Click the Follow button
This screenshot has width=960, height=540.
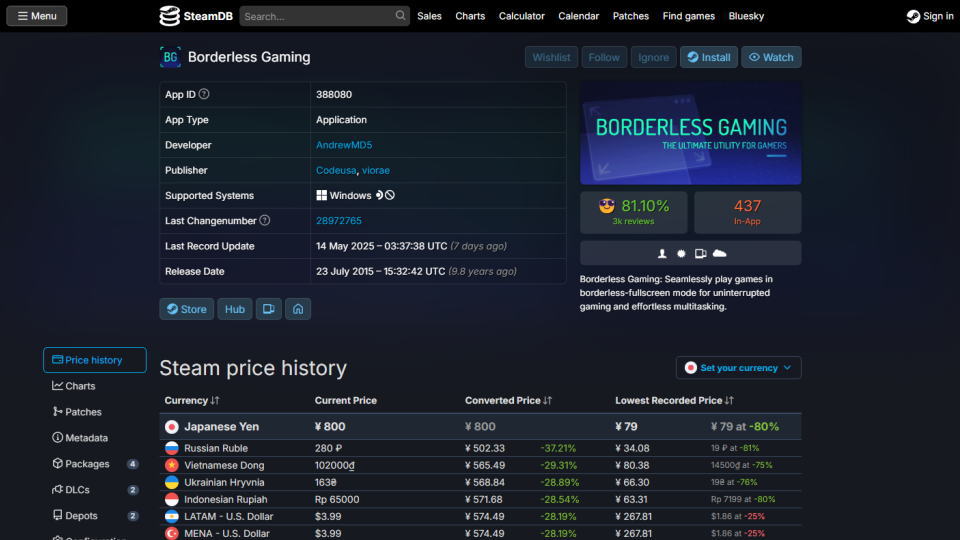[604, 57]
